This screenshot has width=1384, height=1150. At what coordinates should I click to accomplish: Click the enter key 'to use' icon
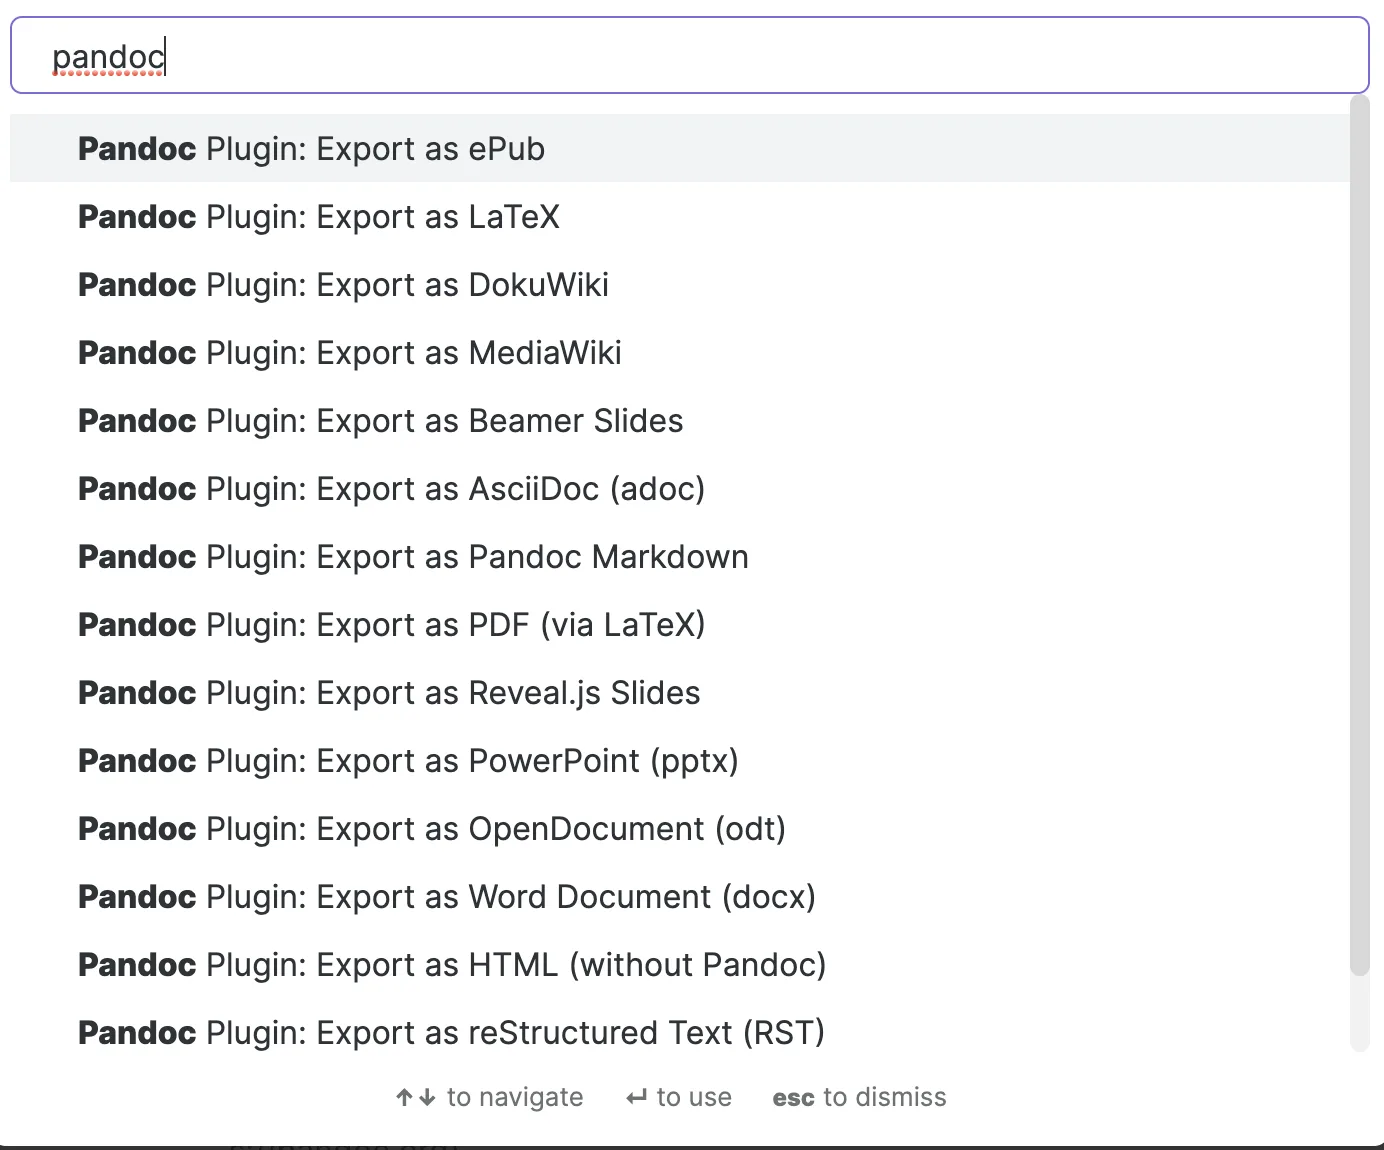[637, 1098]
